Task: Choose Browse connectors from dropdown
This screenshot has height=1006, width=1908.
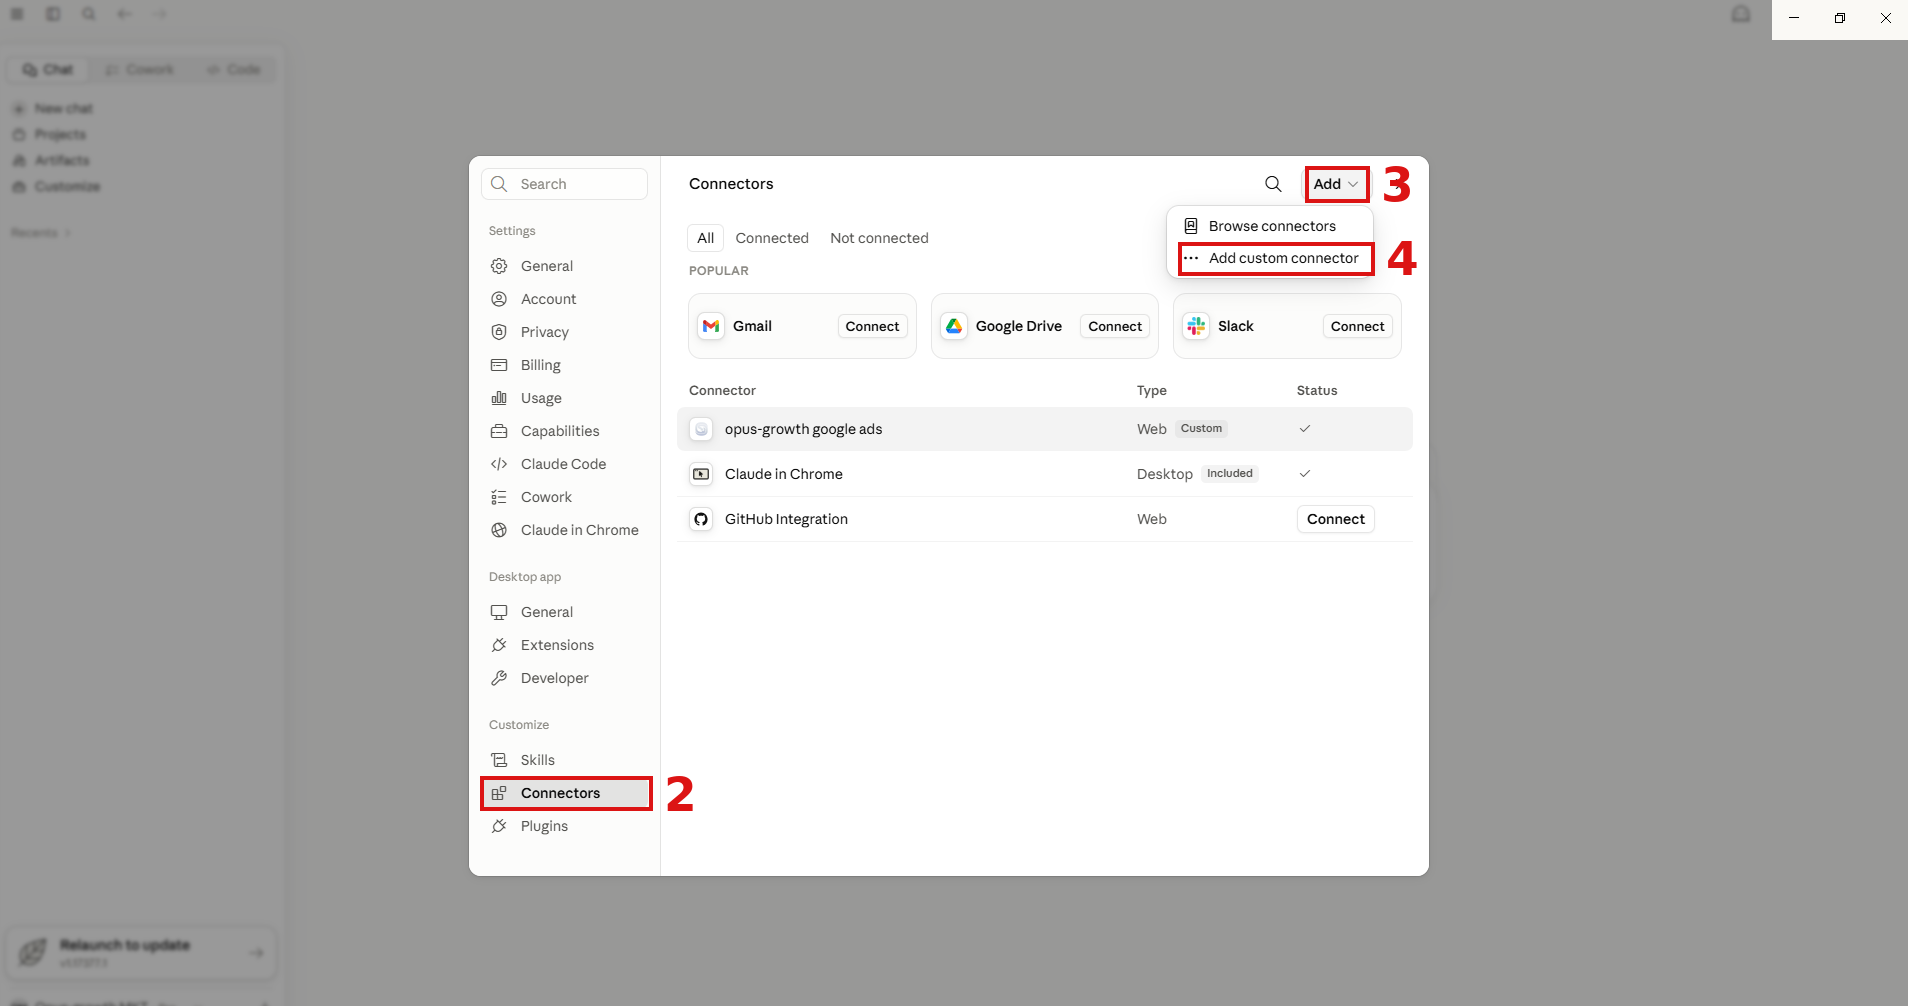Action: point(1270,226)
